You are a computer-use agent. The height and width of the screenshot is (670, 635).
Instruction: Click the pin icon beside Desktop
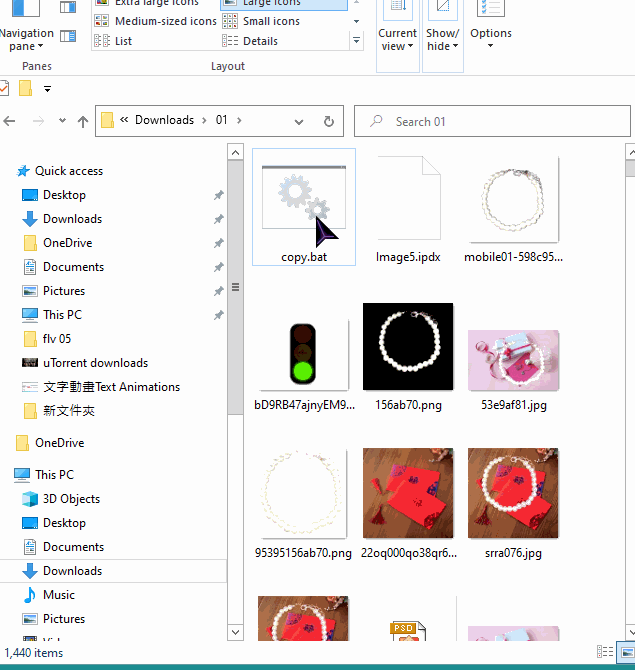tap(218, 195)
